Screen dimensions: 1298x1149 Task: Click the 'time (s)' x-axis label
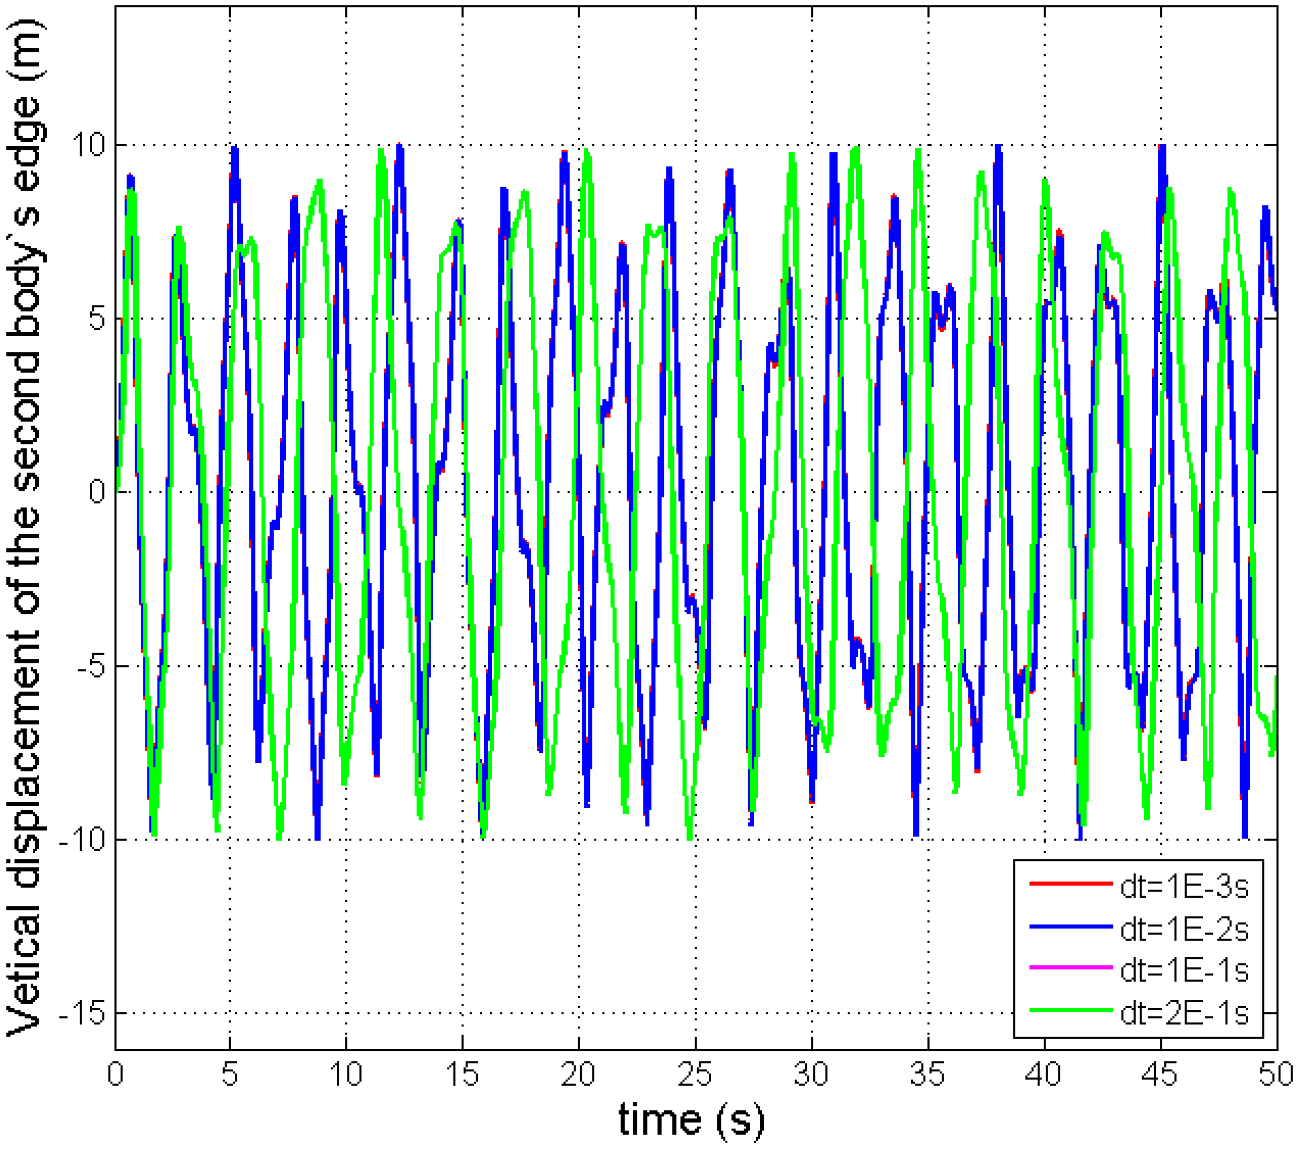click(691, 1119)
